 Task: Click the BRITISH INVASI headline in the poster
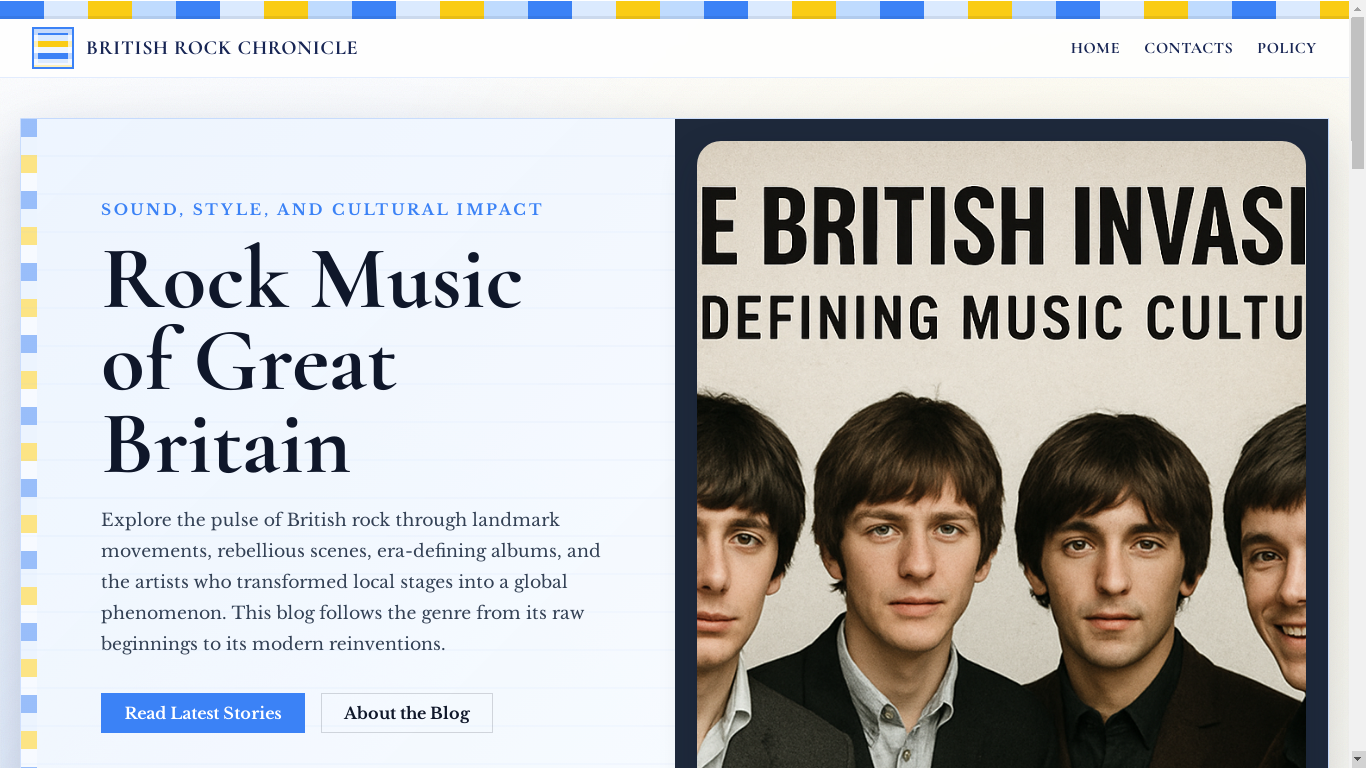tap(1001, 222)
